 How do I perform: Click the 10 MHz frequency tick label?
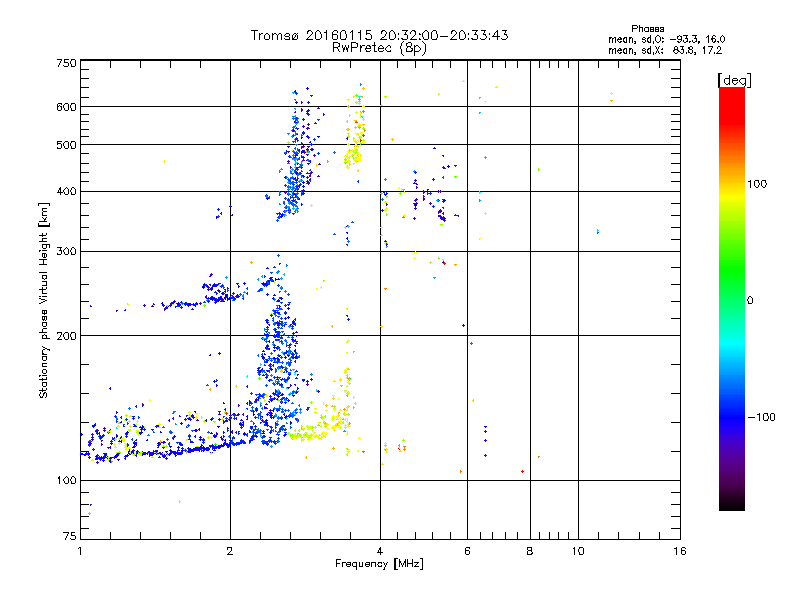pyautogui.click(x=578, y=551)
